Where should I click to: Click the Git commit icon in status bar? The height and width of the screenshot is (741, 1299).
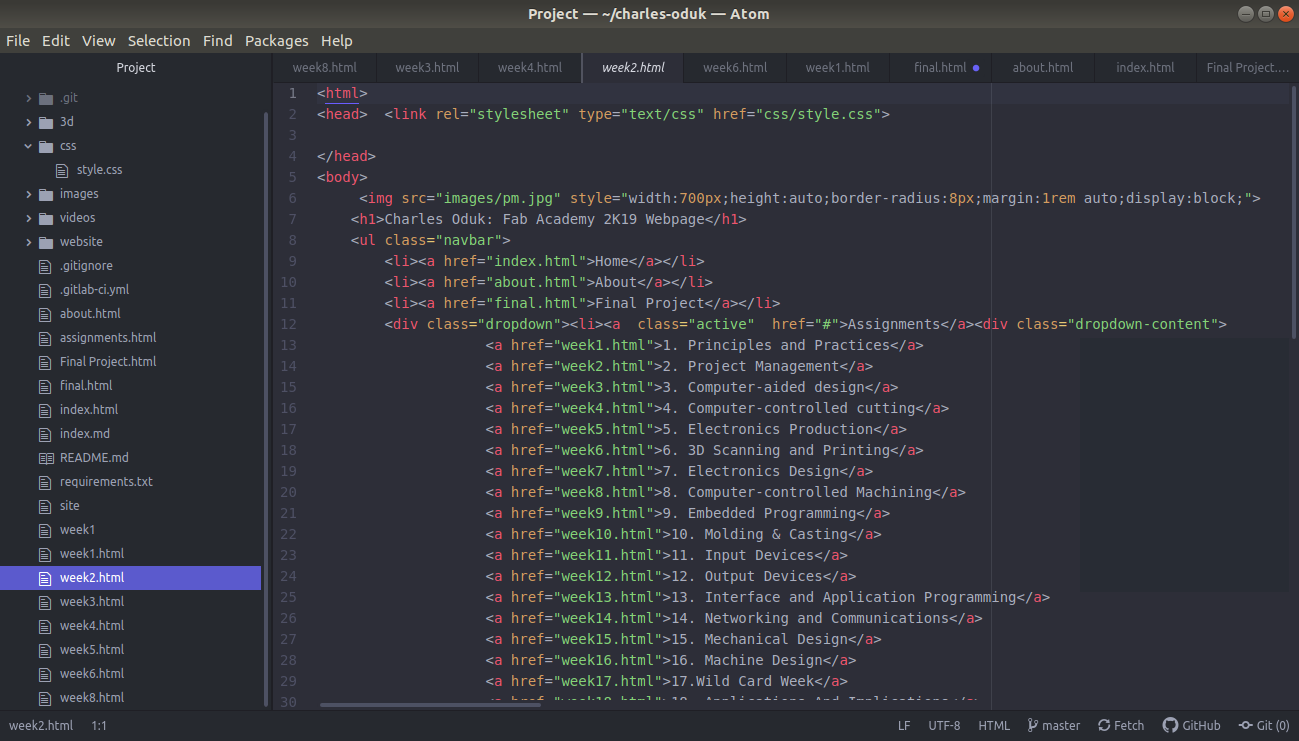pyautogui.click(x=1245, y=726)
